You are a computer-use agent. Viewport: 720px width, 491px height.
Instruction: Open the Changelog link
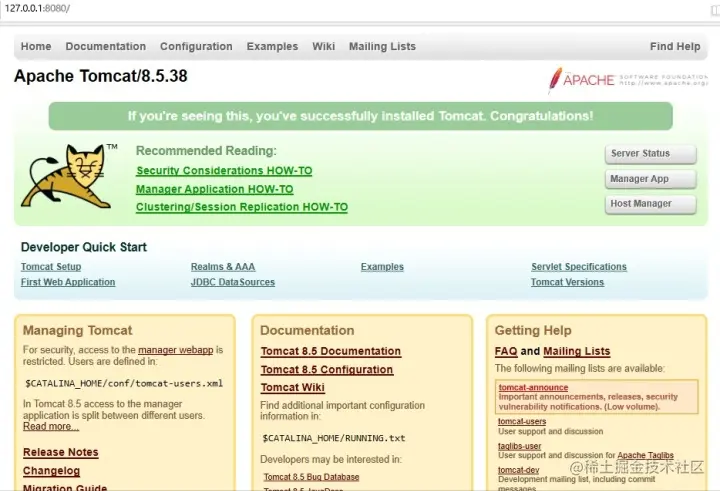pyautogui.click(x=51, y=471)
